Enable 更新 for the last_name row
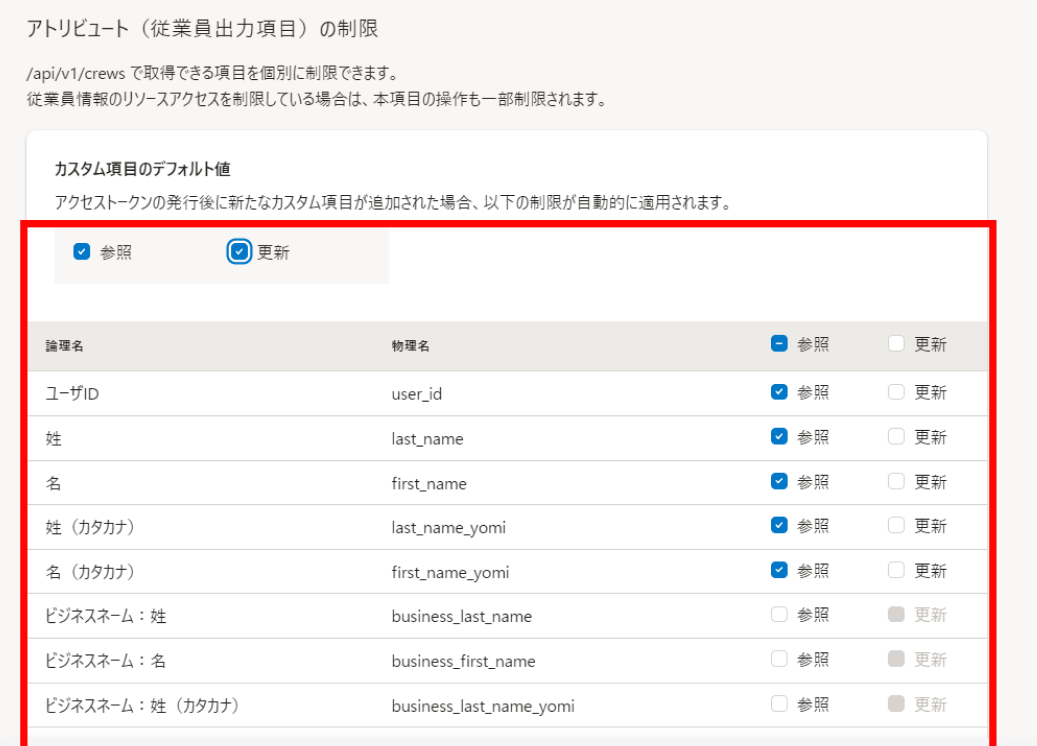The image size is (1037, 746). [896, 437]
